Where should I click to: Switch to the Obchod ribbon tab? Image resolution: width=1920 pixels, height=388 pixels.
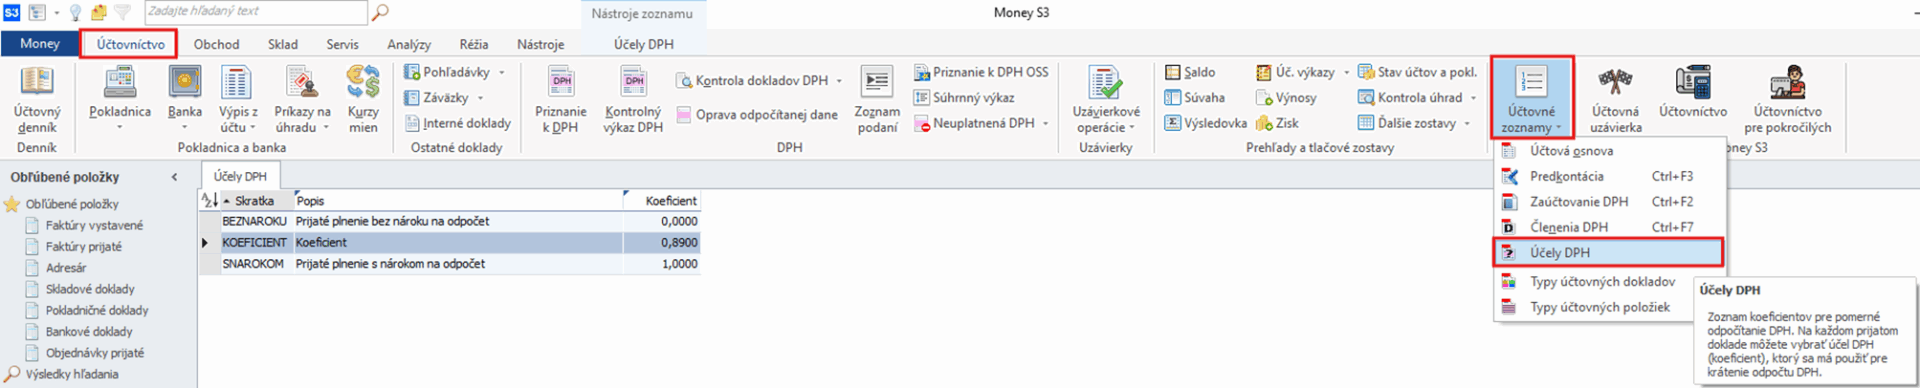216,44
